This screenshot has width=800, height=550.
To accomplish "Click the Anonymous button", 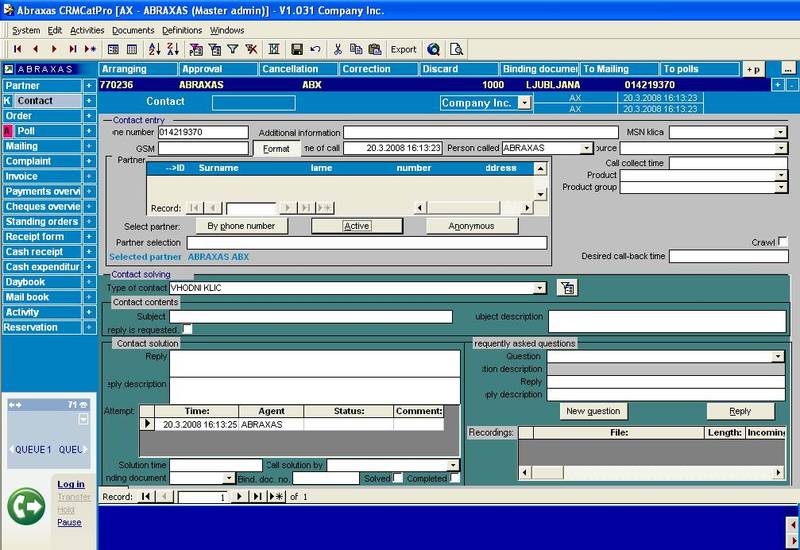I will 471,226.
